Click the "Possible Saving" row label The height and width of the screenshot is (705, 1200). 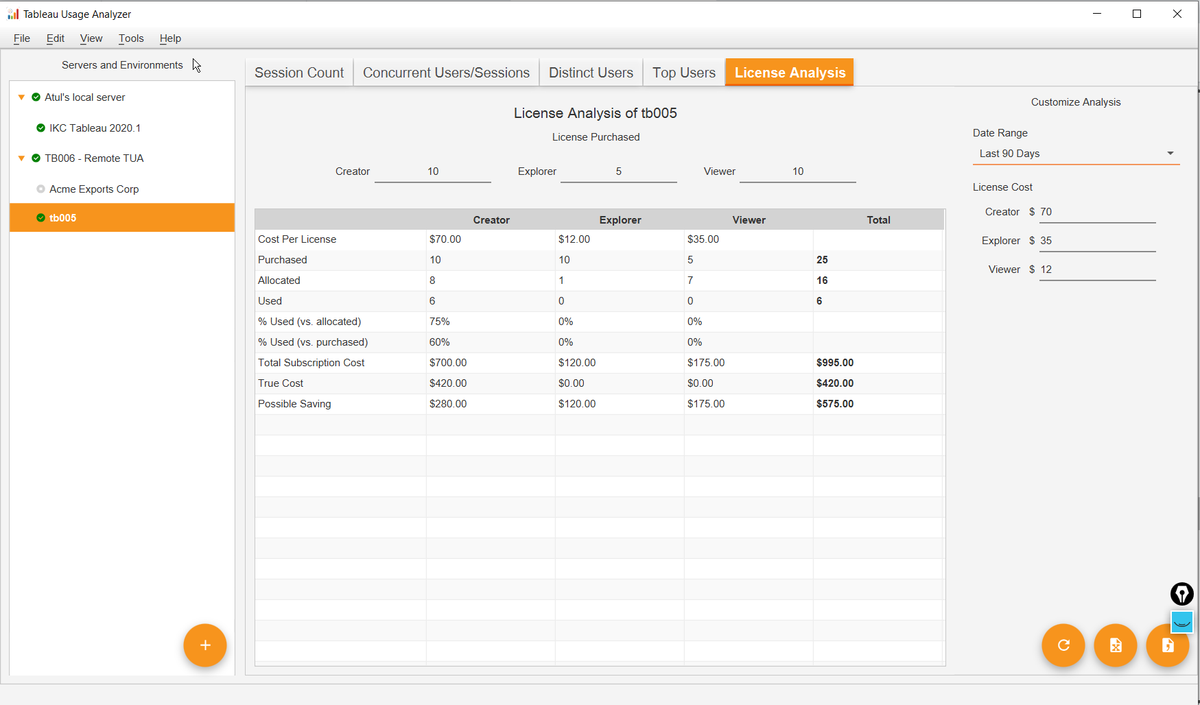pos(294,404)
